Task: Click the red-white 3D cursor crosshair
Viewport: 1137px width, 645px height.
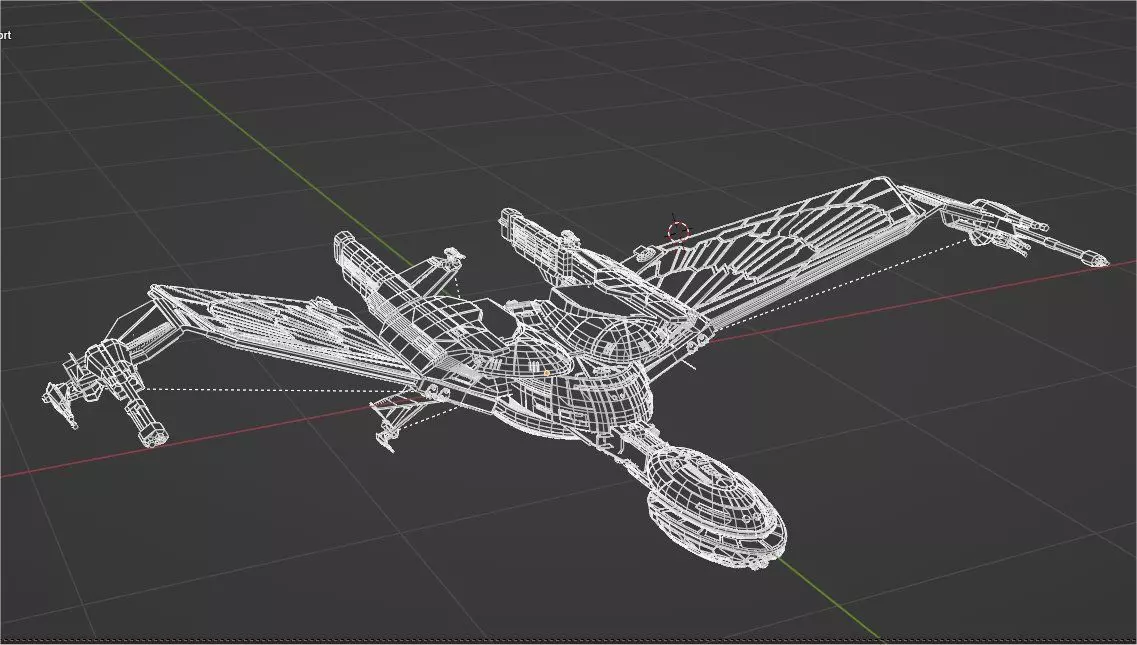Action: [x=678, y=232]
